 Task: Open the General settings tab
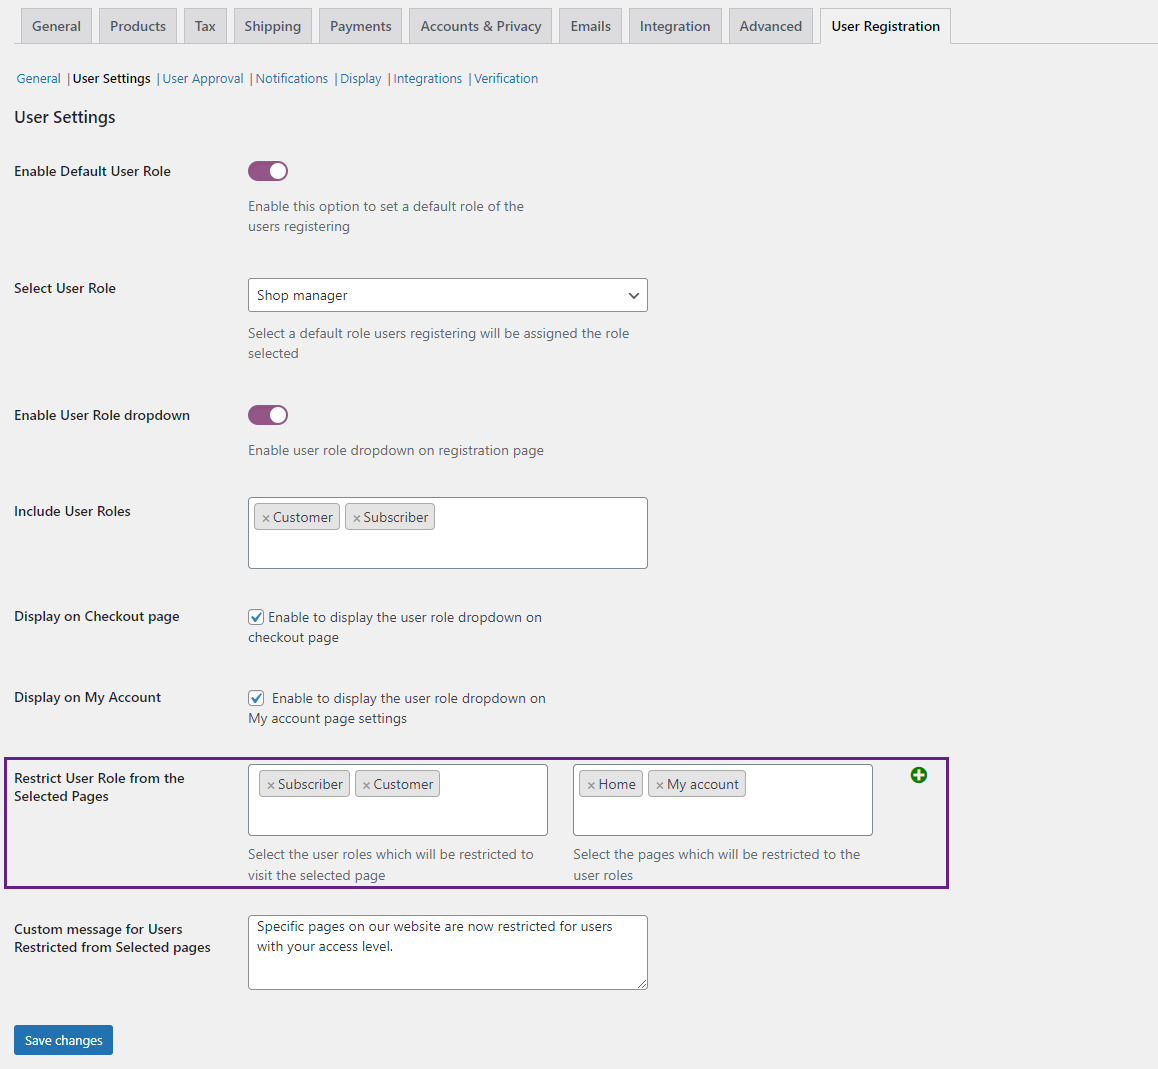point(56,27)
